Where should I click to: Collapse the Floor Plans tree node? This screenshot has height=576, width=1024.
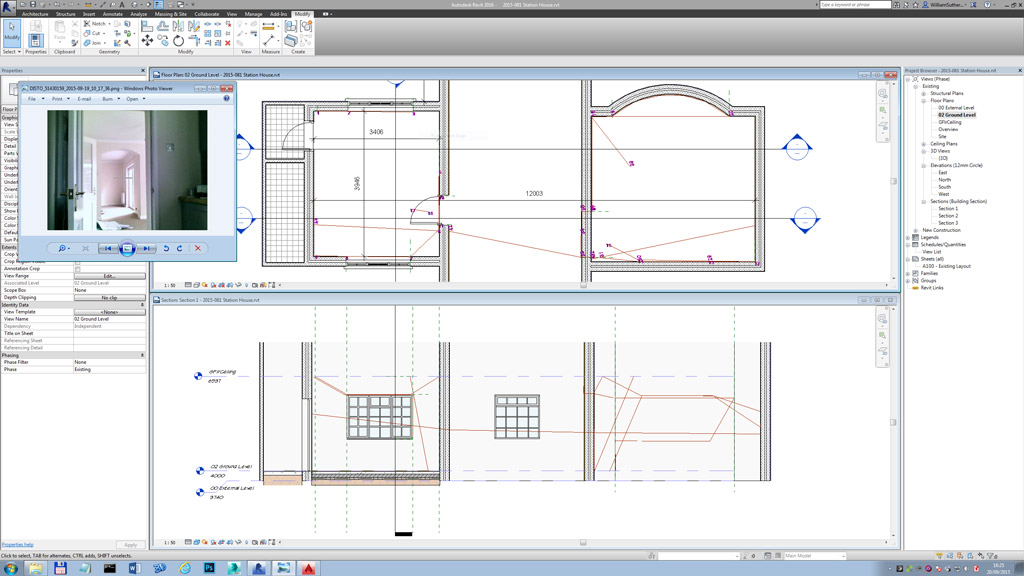tap(923, 101)
